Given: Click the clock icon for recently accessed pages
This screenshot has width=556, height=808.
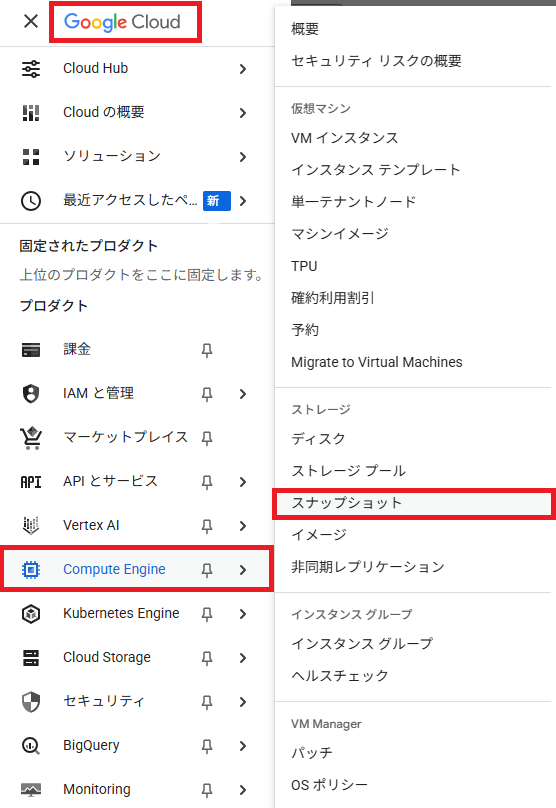Looking at the screenshot, I should [31, 200].
